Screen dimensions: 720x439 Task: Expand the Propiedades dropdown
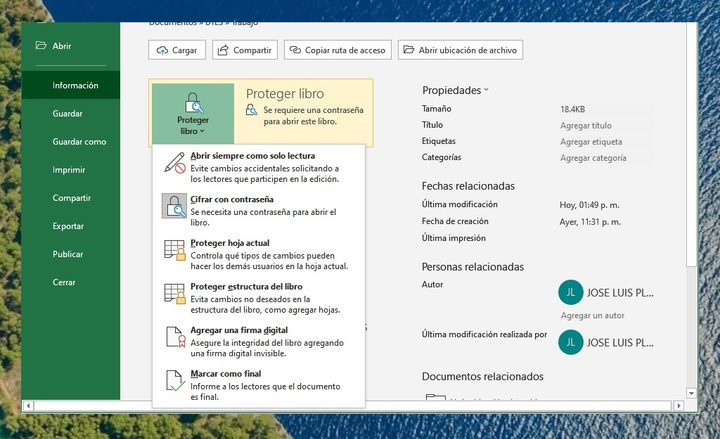point(455,90)
